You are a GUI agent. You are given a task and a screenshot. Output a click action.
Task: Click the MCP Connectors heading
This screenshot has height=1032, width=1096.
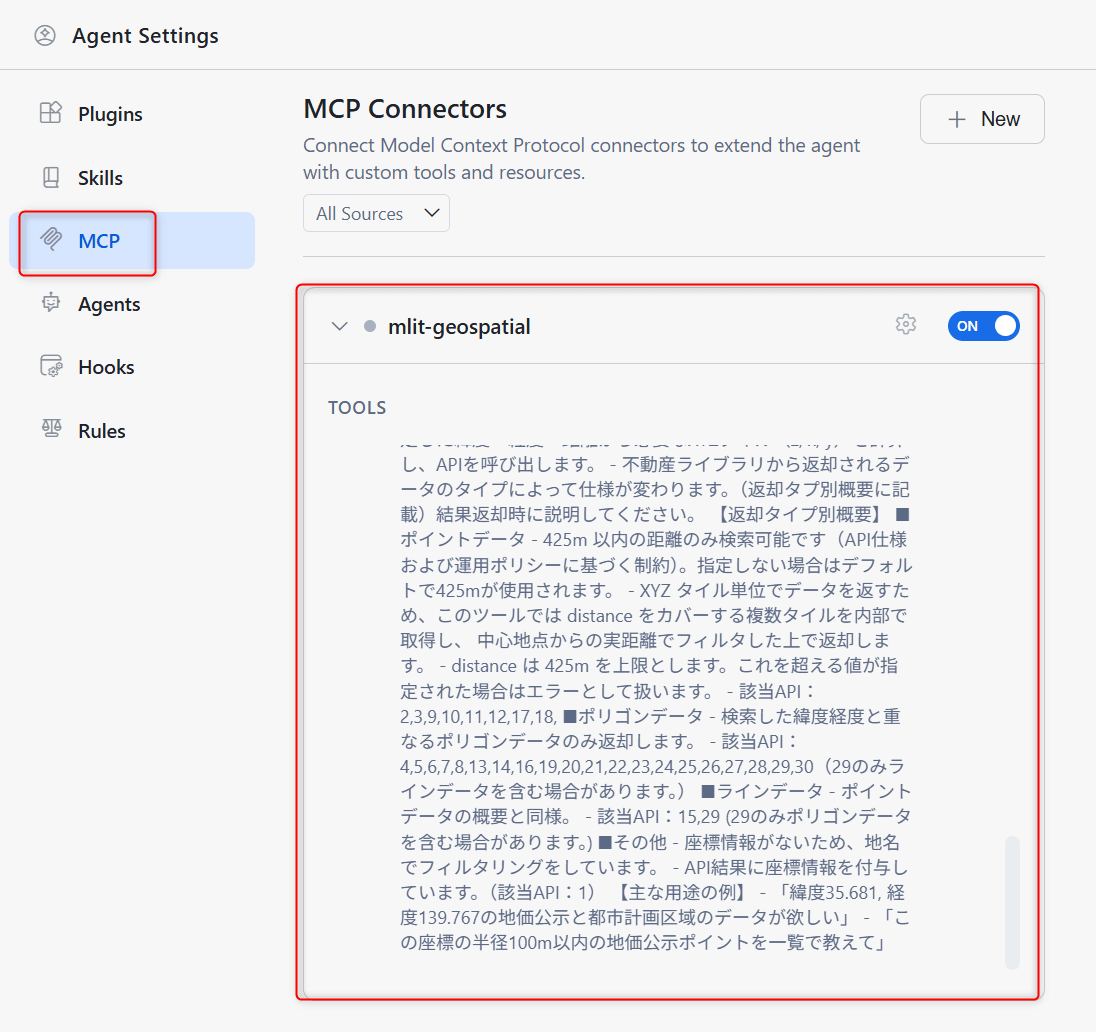[x=405, y=109]
